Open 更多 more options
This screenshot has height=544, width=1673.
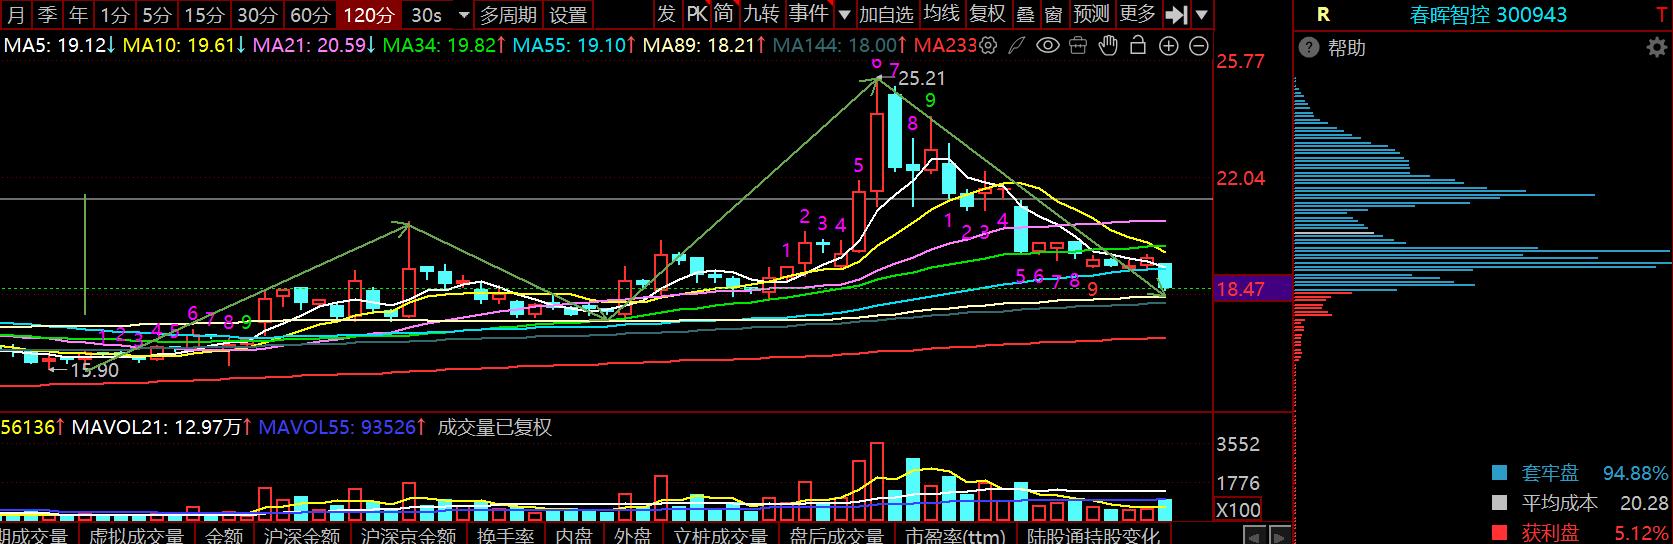point(1138,14)
